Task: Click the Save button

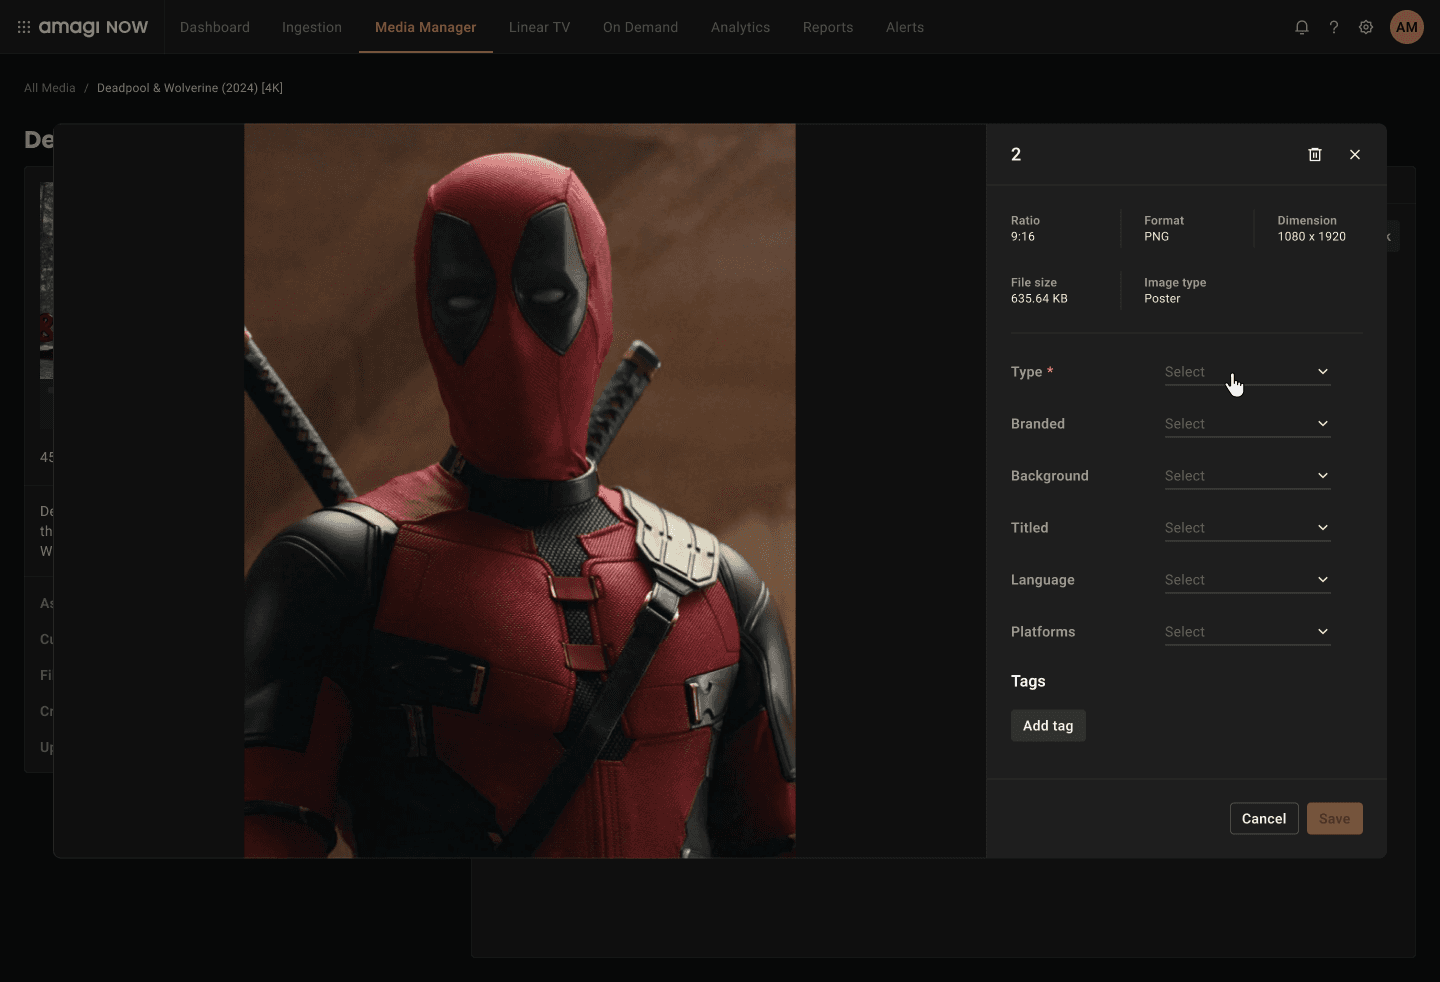Action: point(1334,819)
